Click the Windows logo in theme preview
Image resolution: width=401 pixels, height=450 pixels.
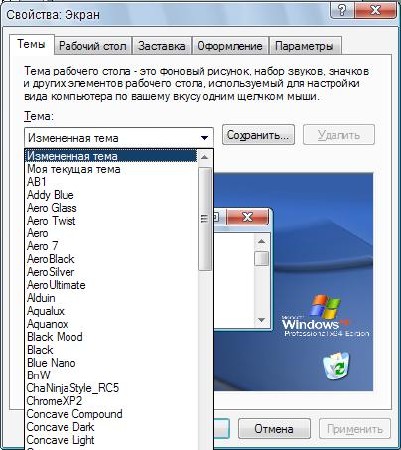tap(325, 306)
